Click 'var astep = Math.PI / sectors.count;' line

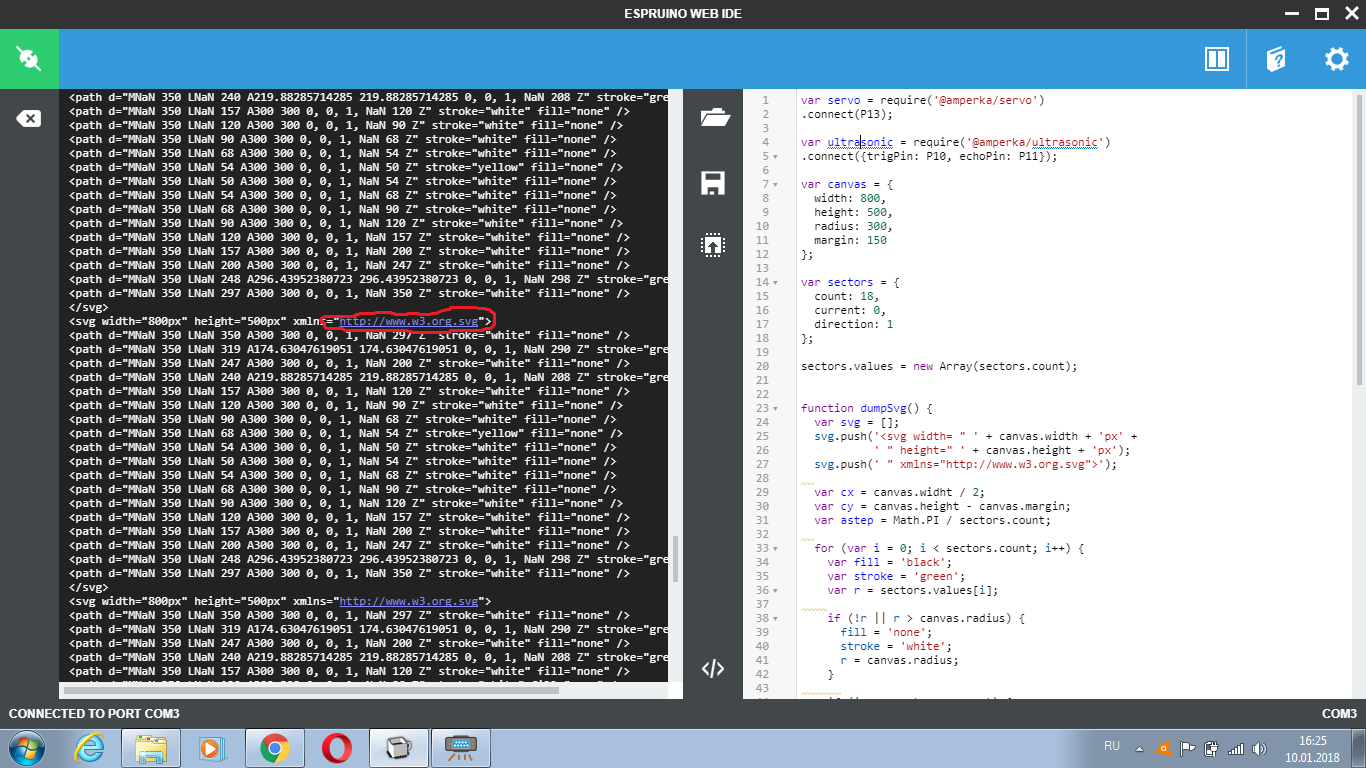pyautogui.click(x=932, y=520)
